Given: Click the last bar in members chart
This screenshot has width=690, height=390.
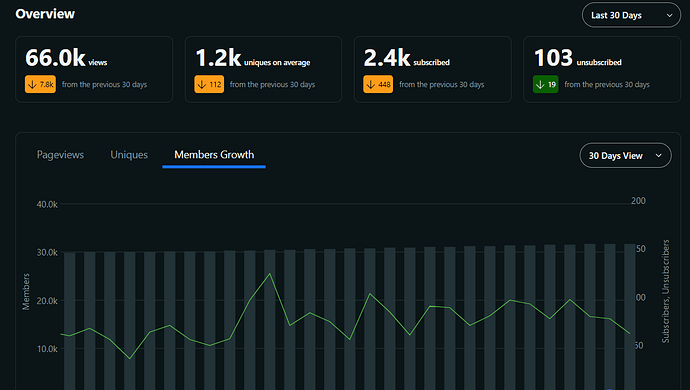Looking at the screenshot, I should coord(630,317).
